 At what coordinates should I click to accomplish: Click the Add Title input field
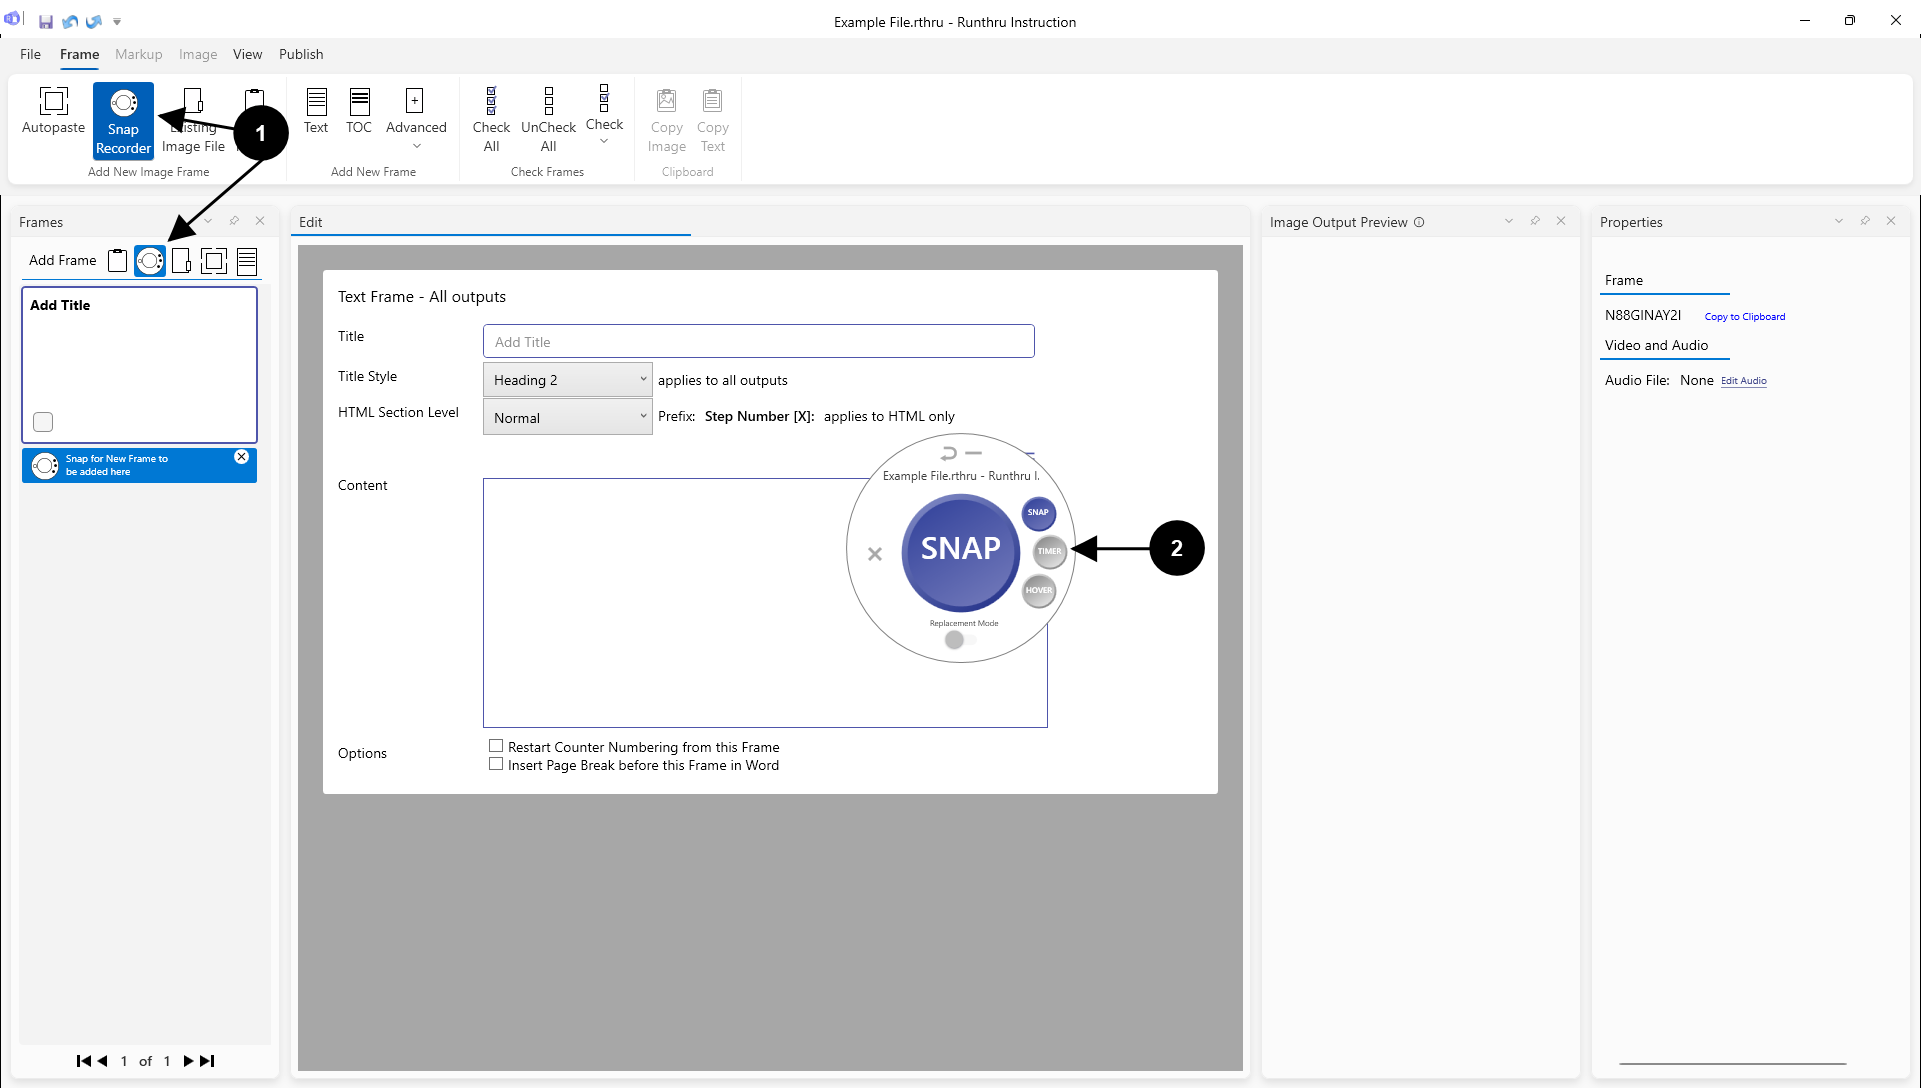(x=758, y=342)
